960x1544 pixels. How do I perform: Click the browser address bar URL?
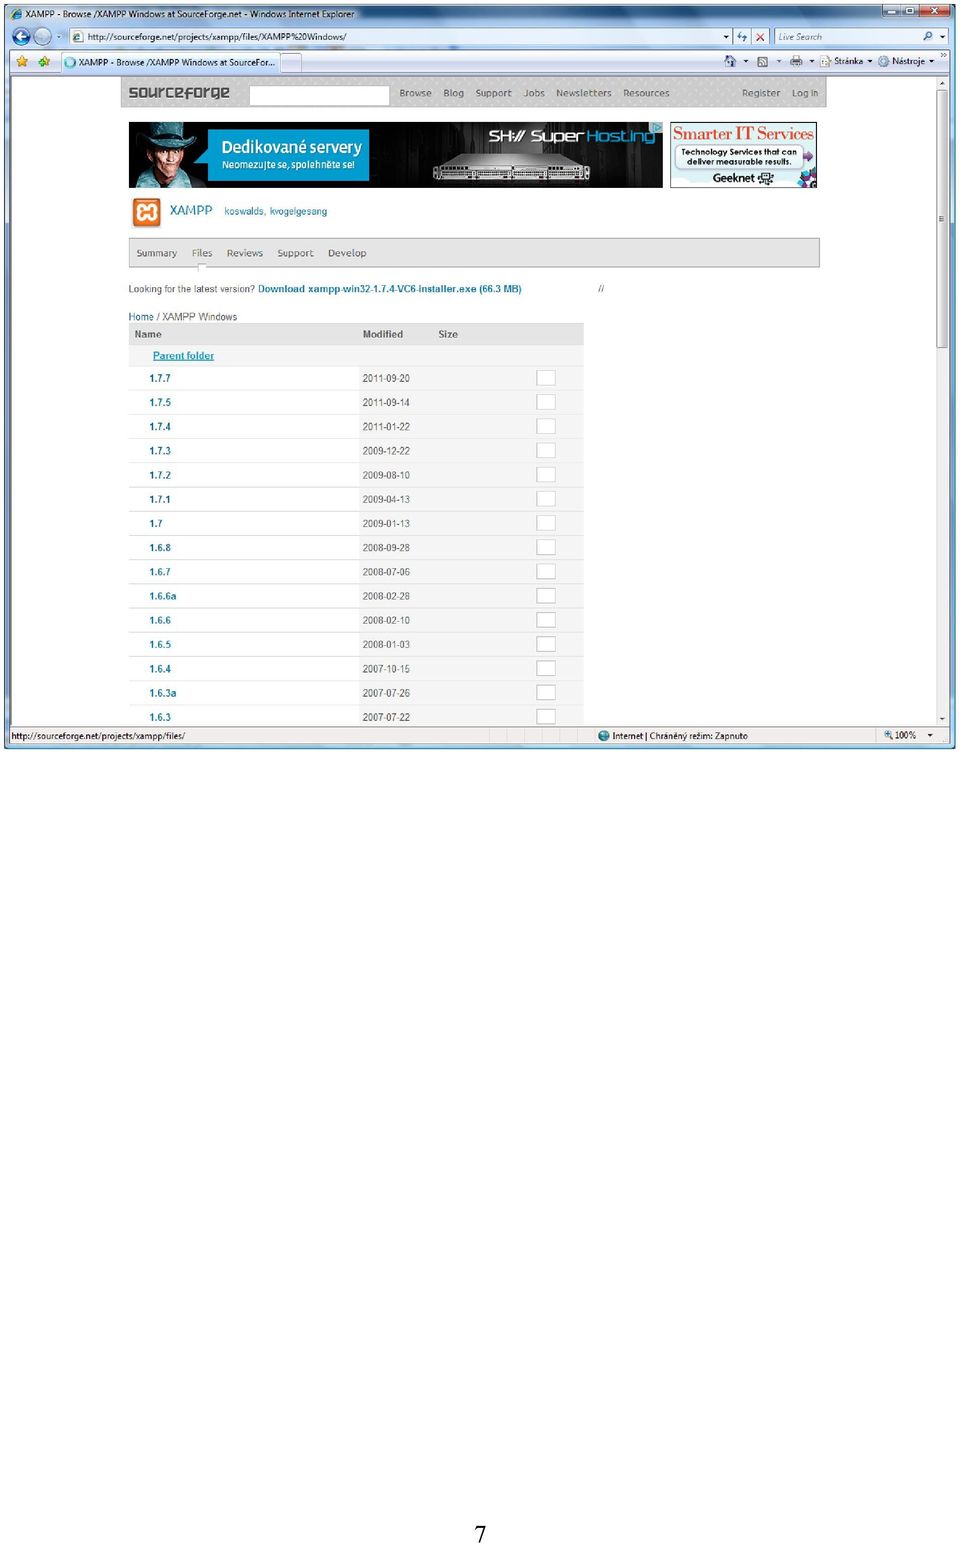217,37
